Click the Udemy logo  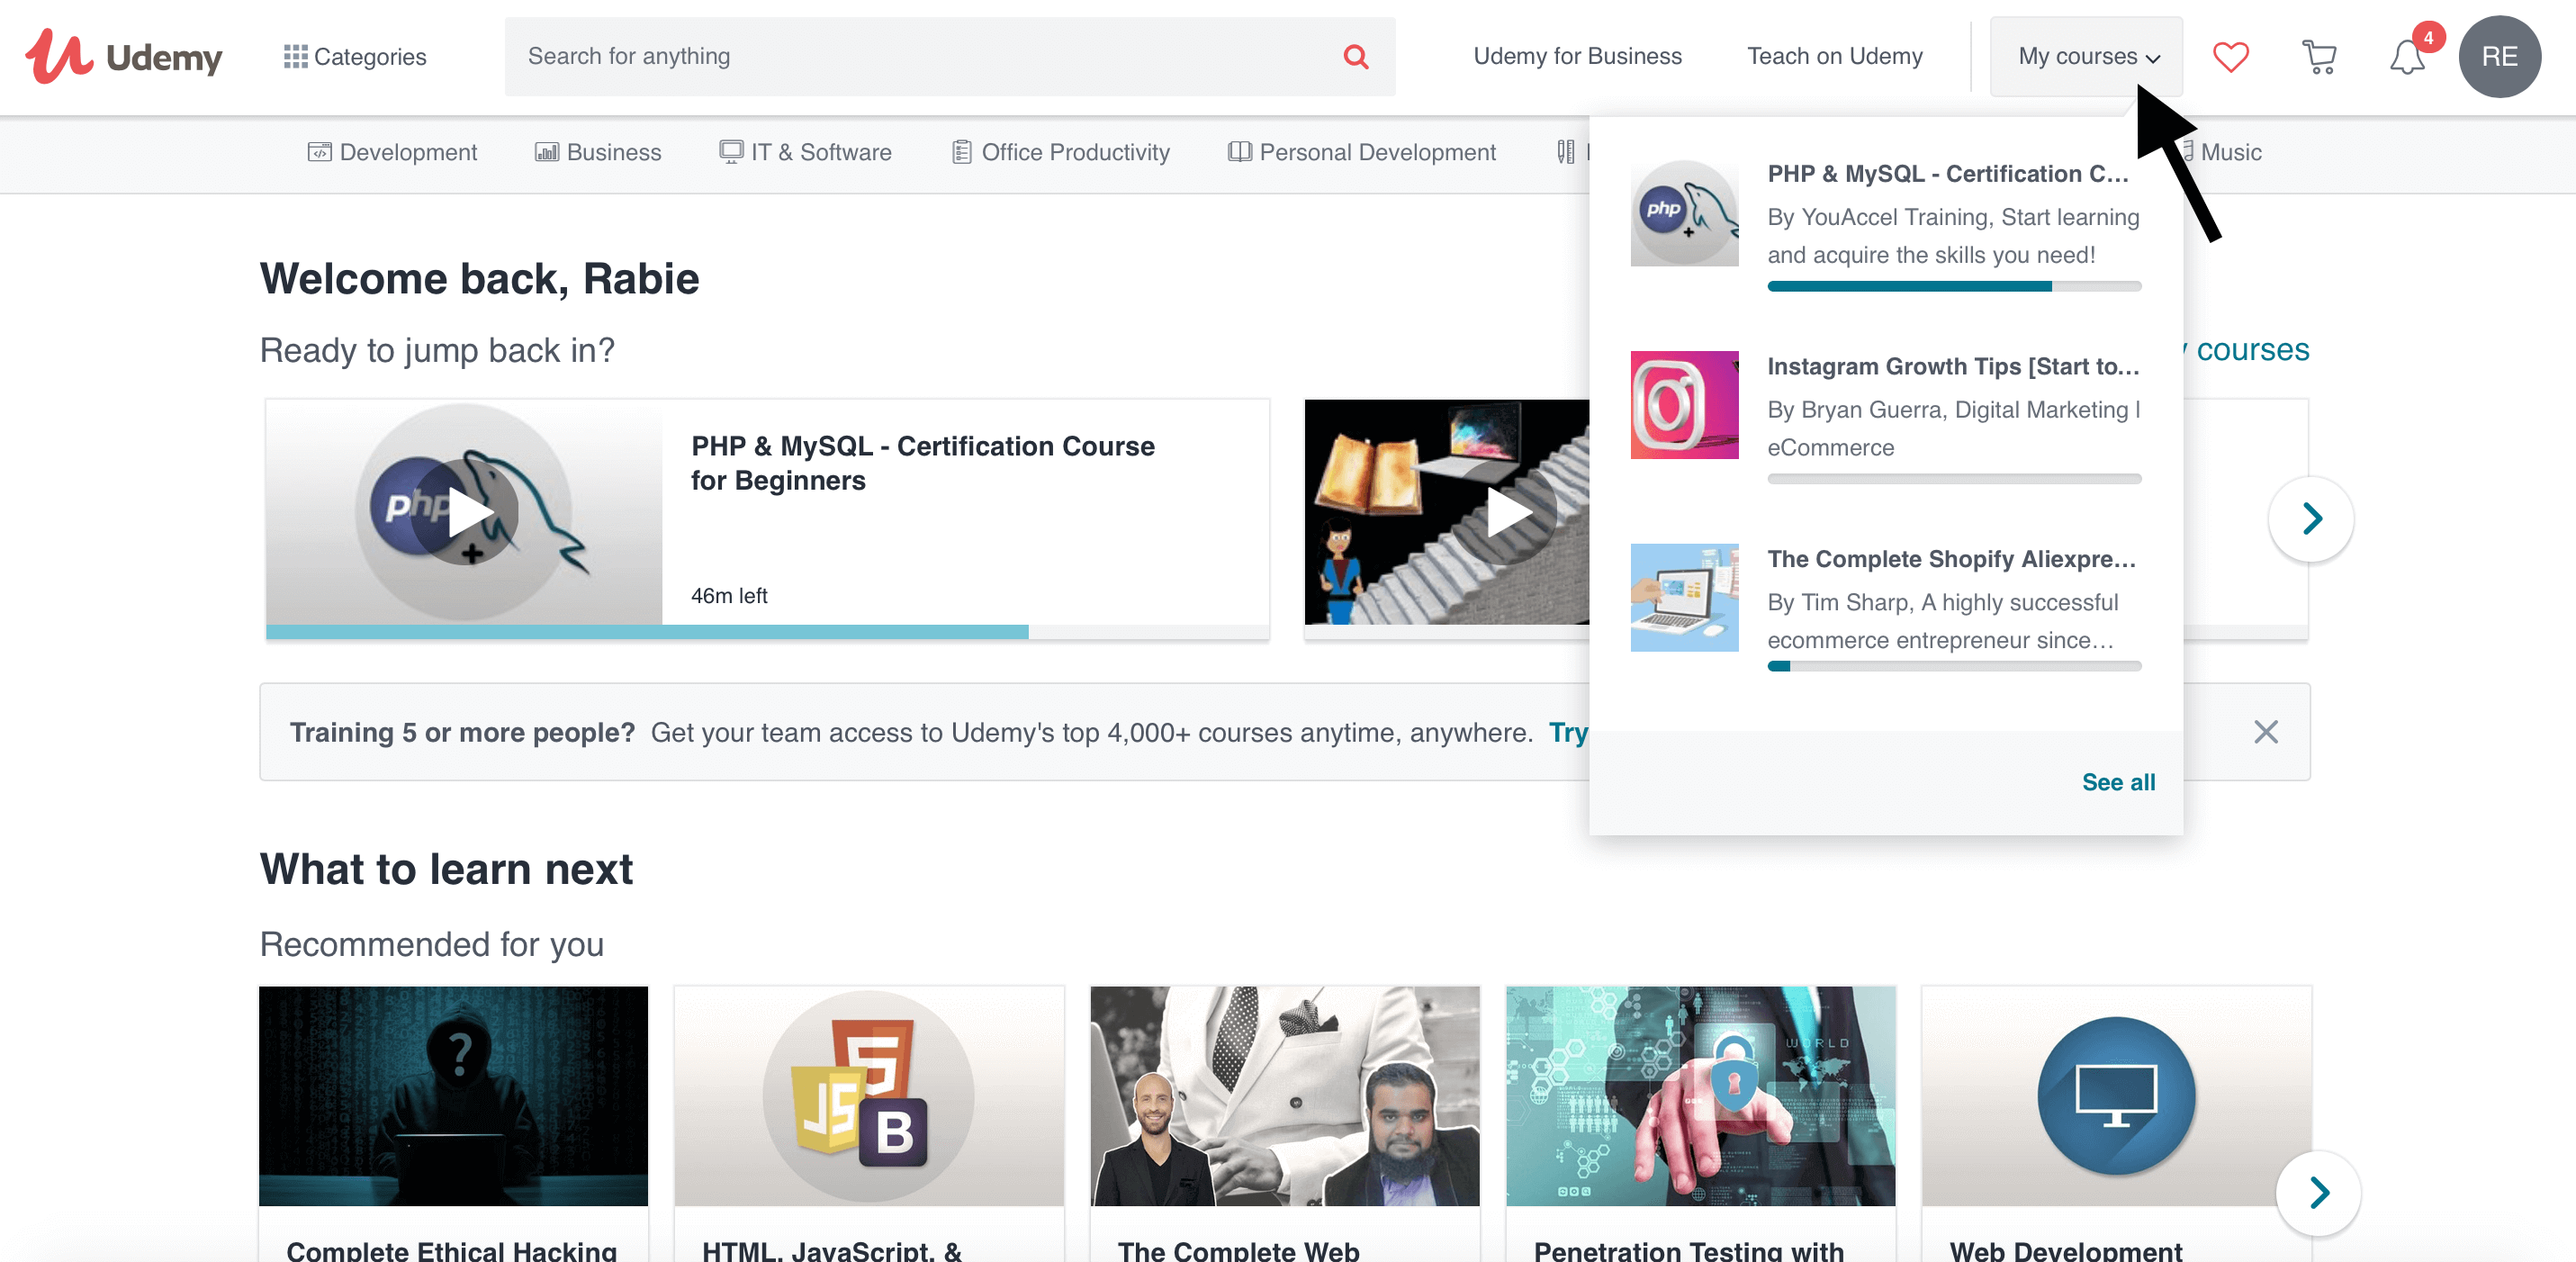point(123,57)
